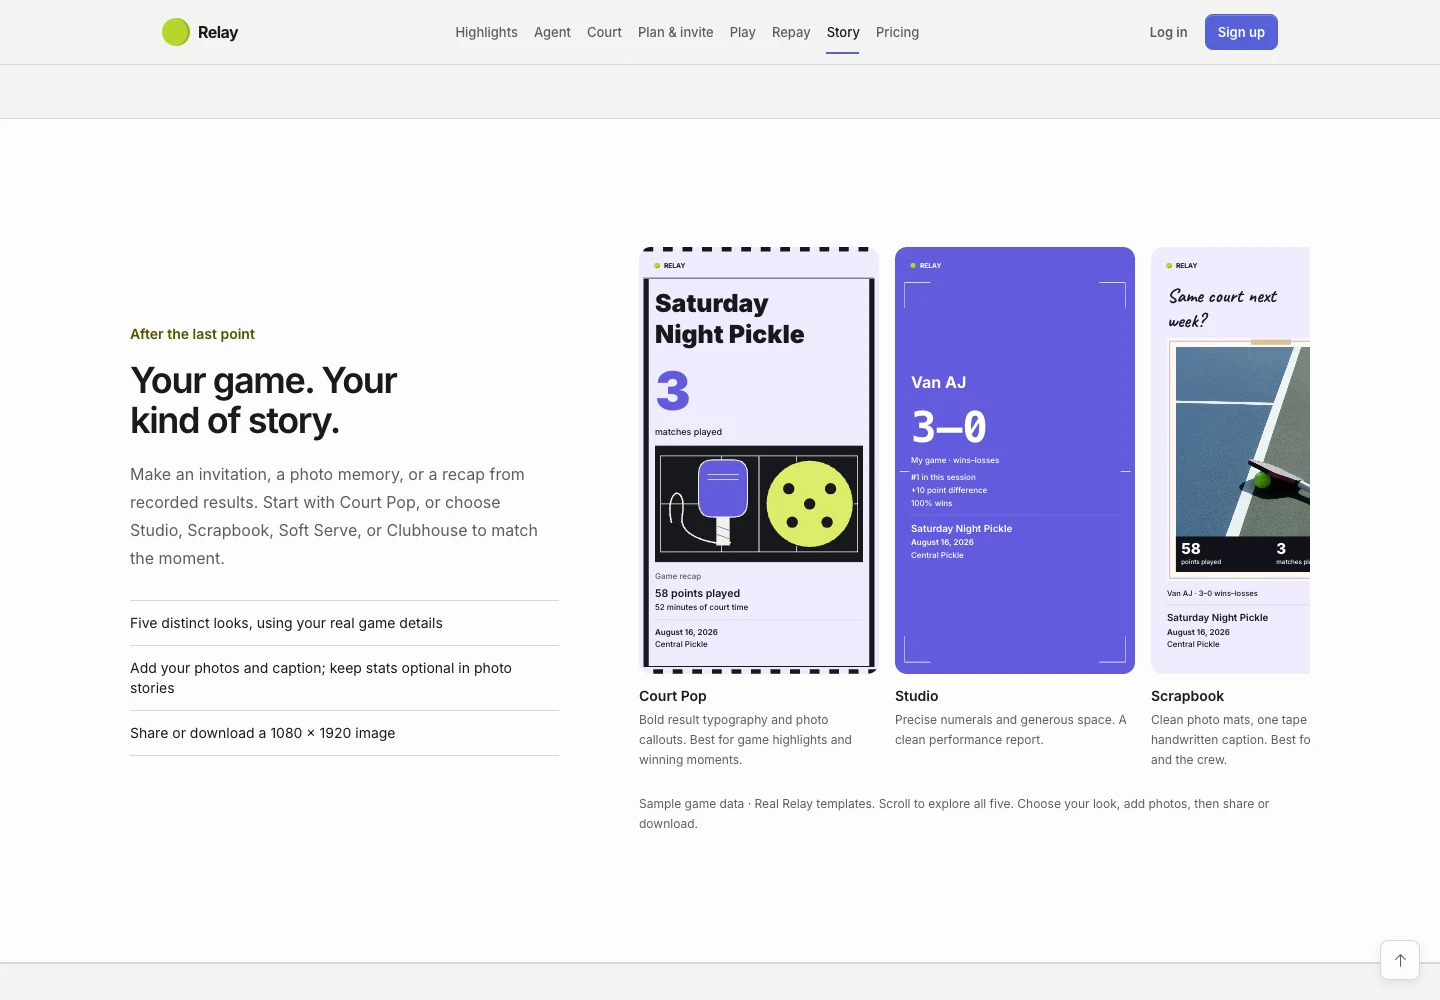Click 'Saturday Night Pickle' title in Court Pop
Viewport: 1440px width, 1000px height.
click(729, 319)
